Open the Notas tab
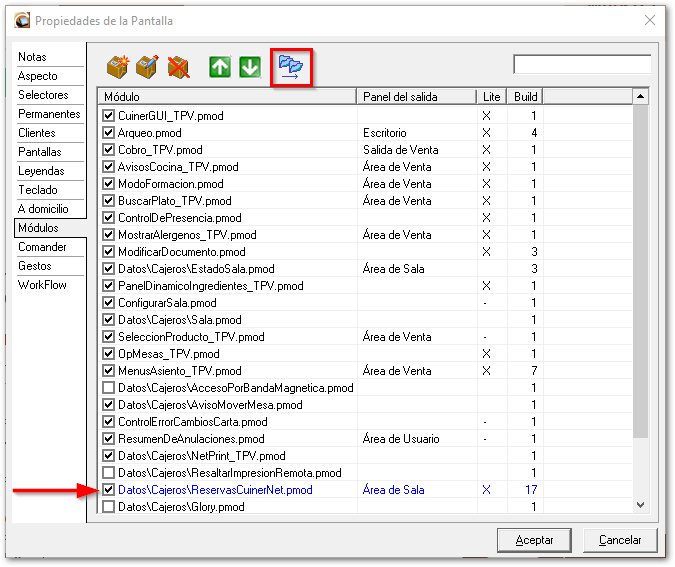 (50, 57)
